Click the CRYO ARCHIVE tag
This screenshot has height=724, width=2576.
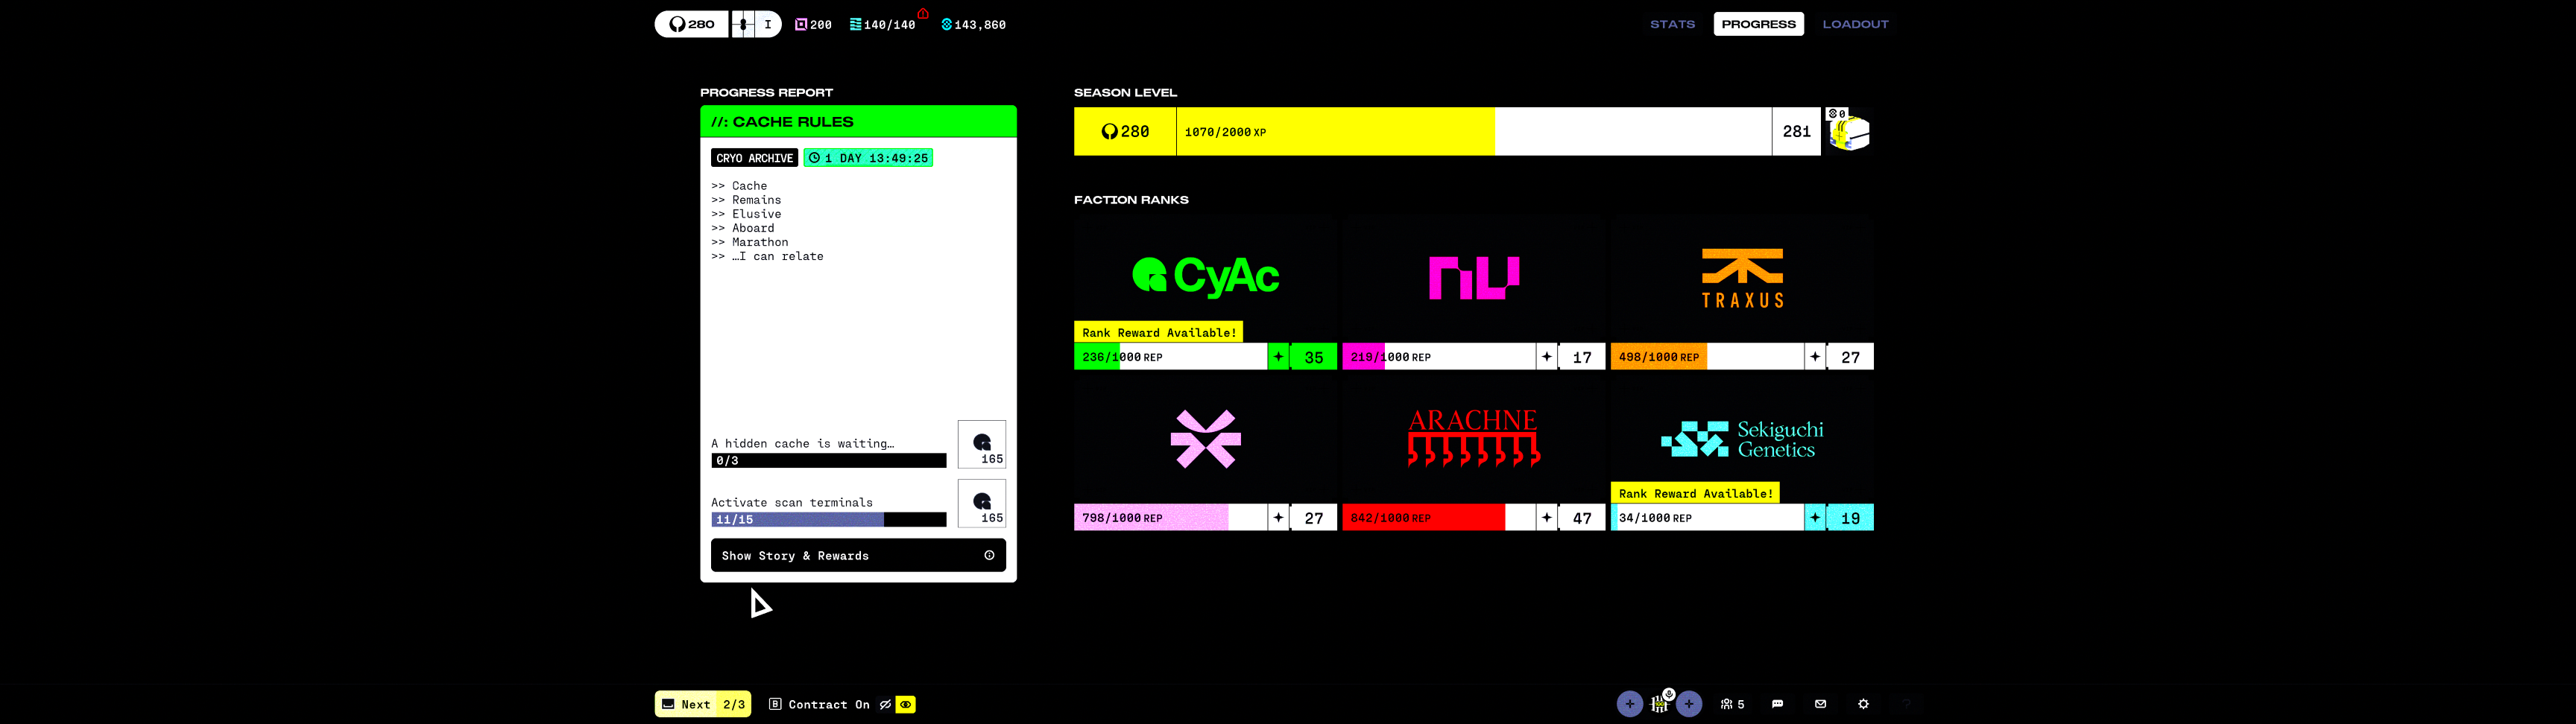(x=754, y=158)
